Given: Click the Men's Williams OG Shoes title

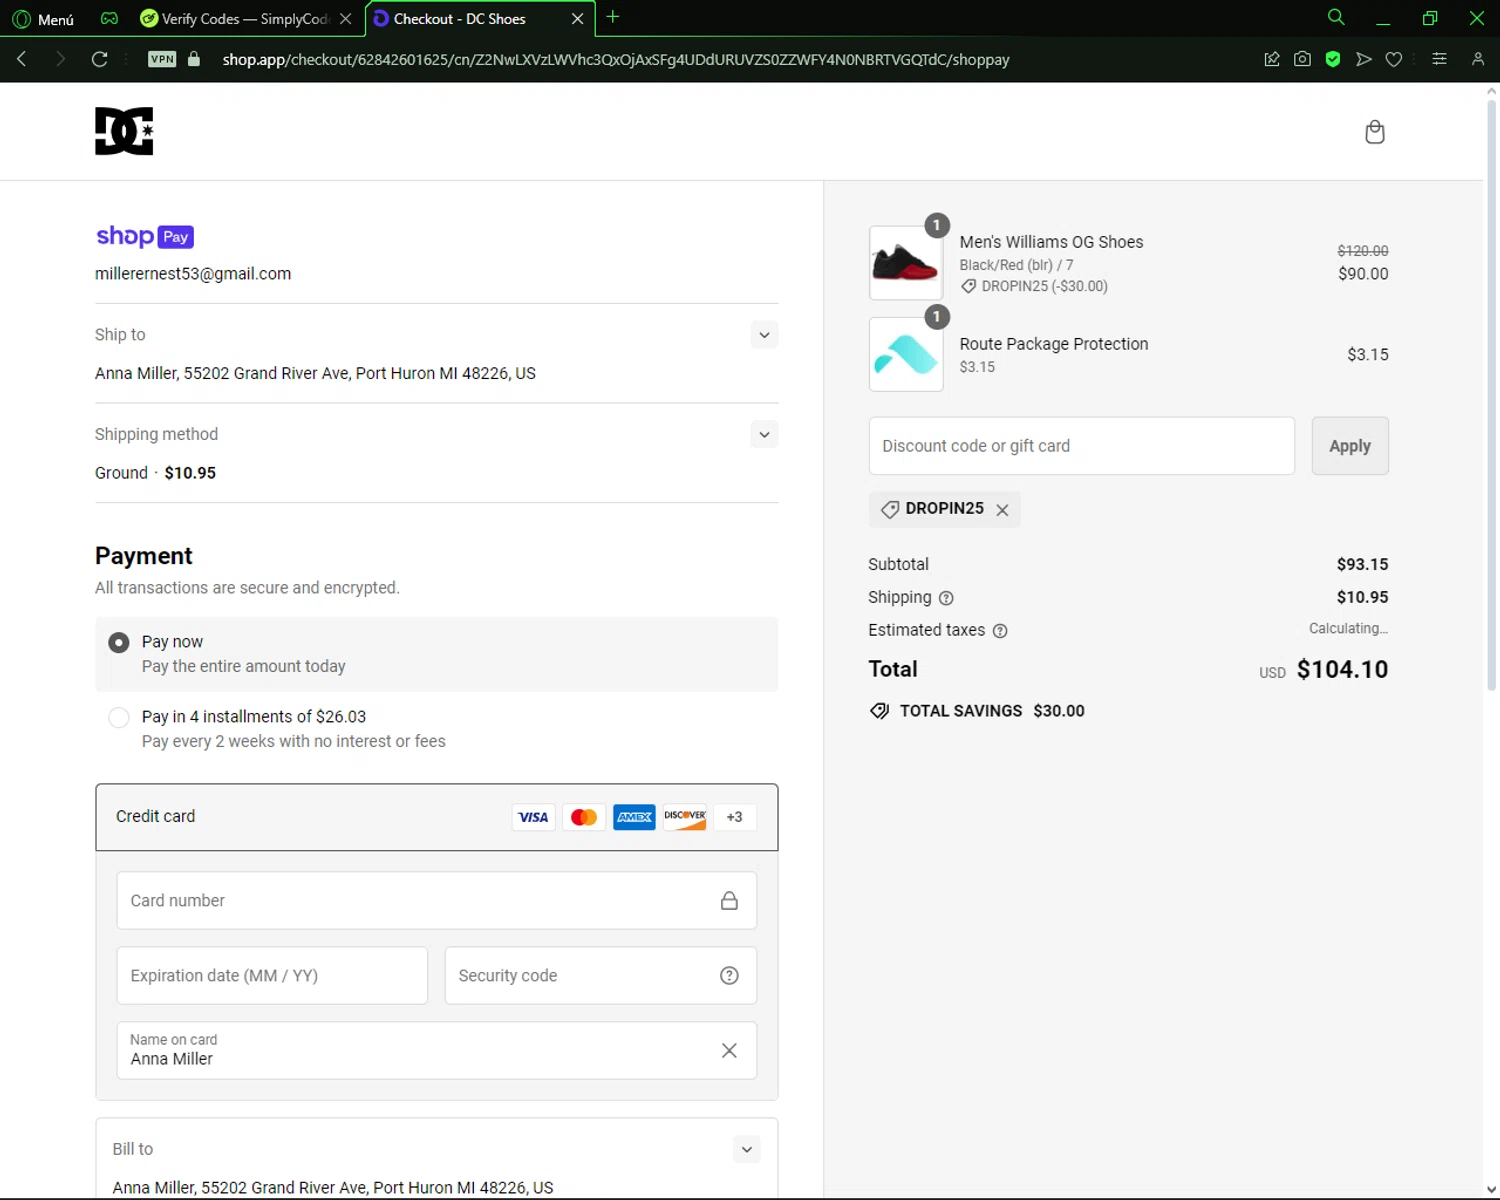Looking at the screenshot, I should (x=1051, y=242).
